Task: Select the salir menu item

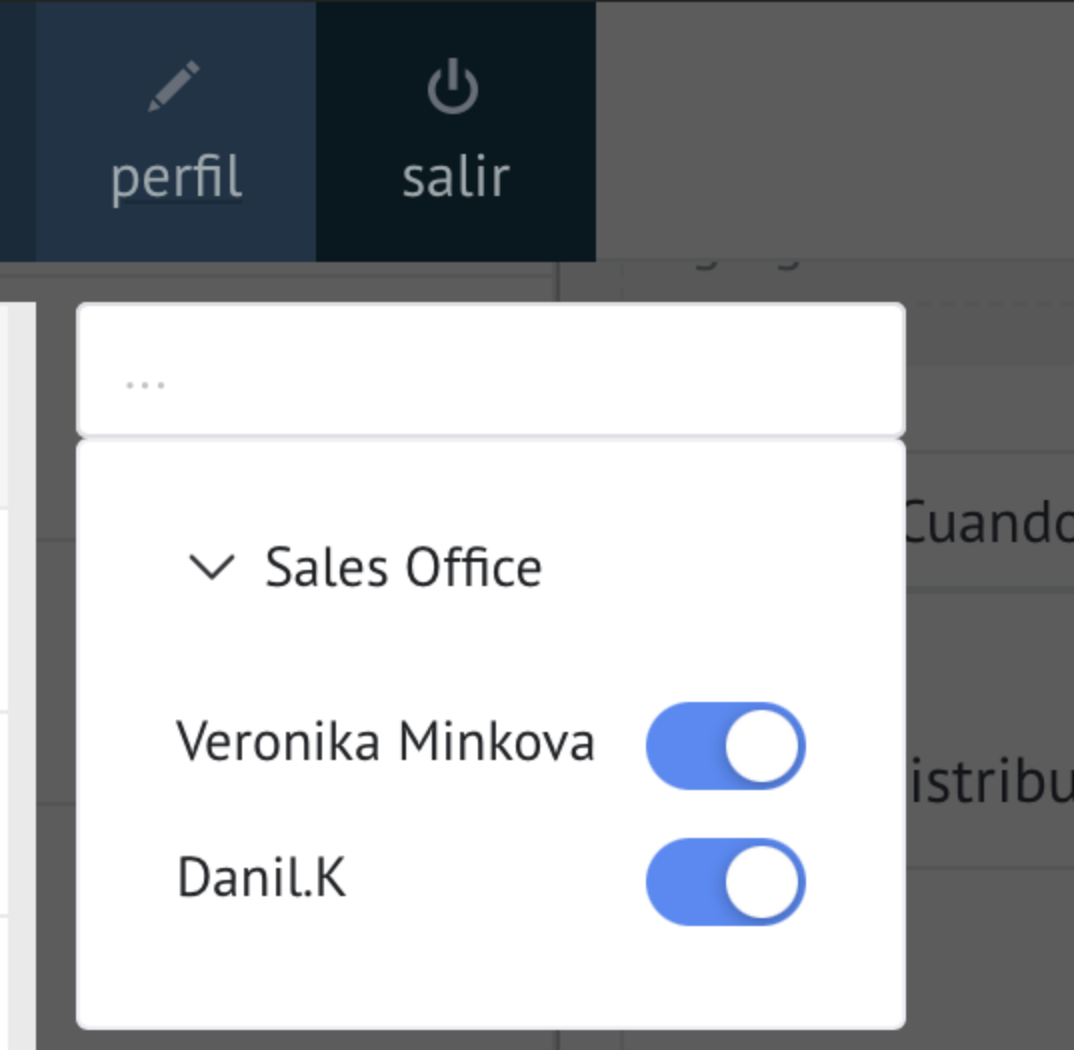Action: 455,131
